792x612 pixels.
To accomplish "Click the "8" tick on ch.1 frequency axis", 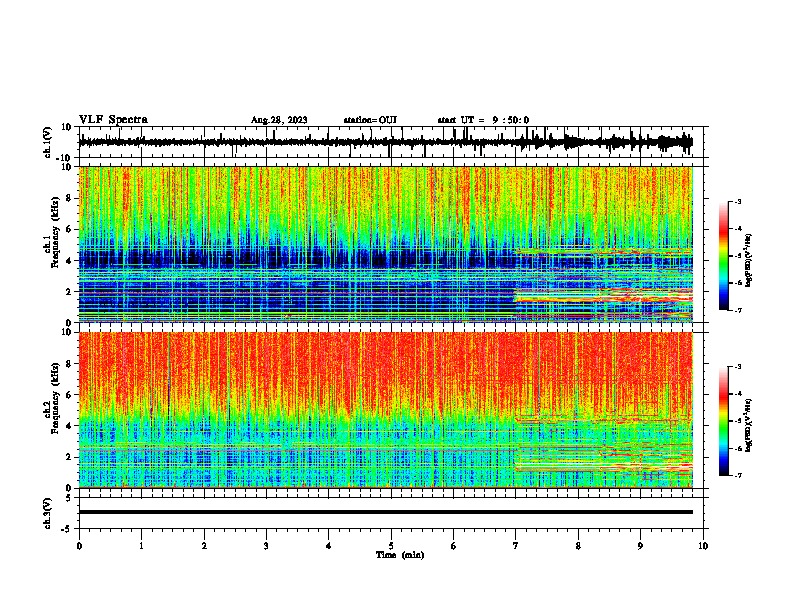I will click(69, 198).
